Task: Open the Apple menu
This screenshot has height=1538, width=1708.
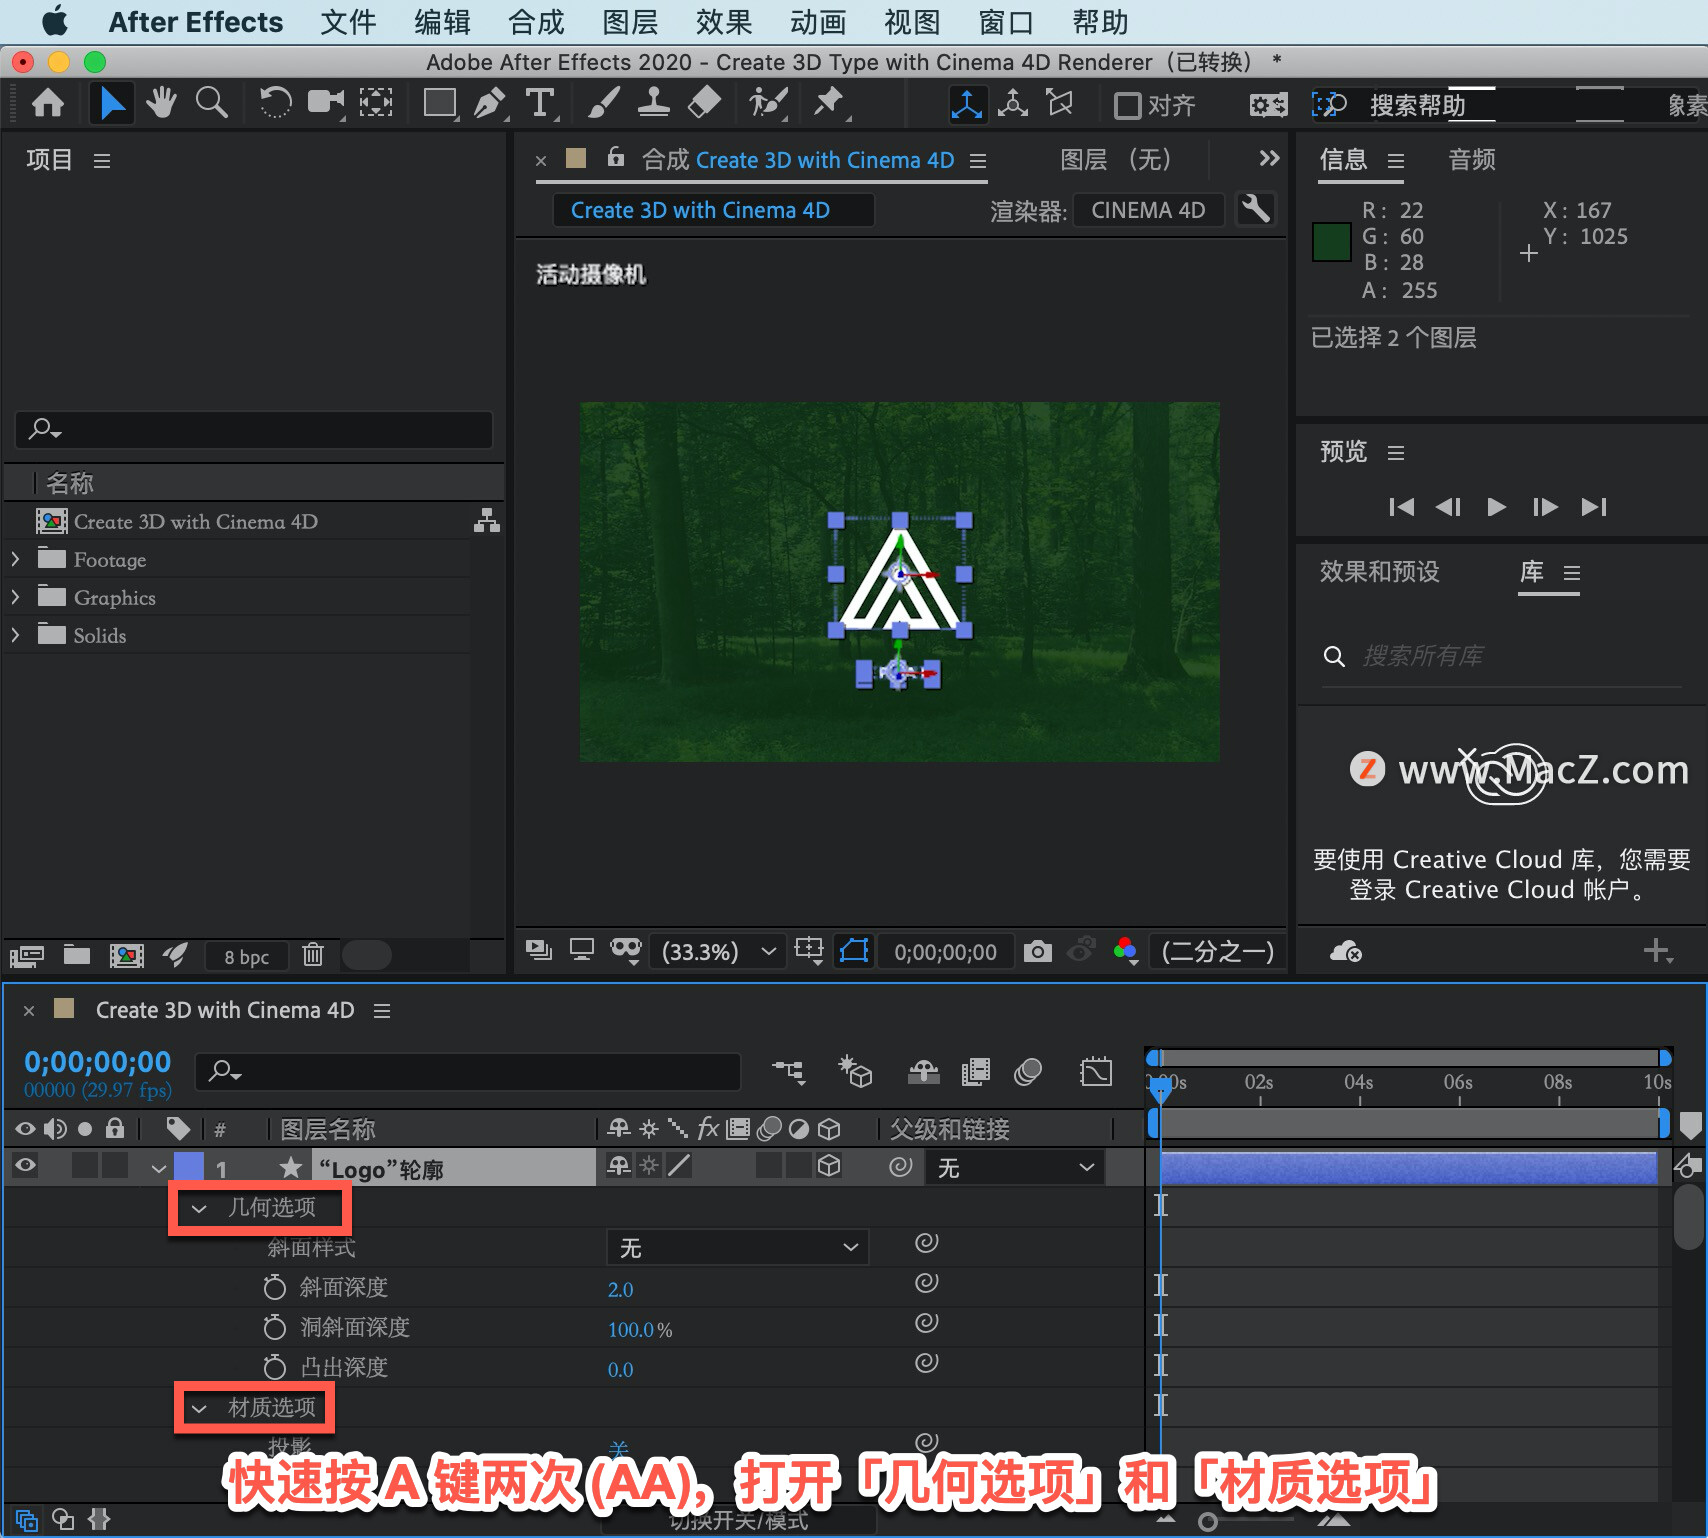Action: pyautogui.click(x=54, y=21)
